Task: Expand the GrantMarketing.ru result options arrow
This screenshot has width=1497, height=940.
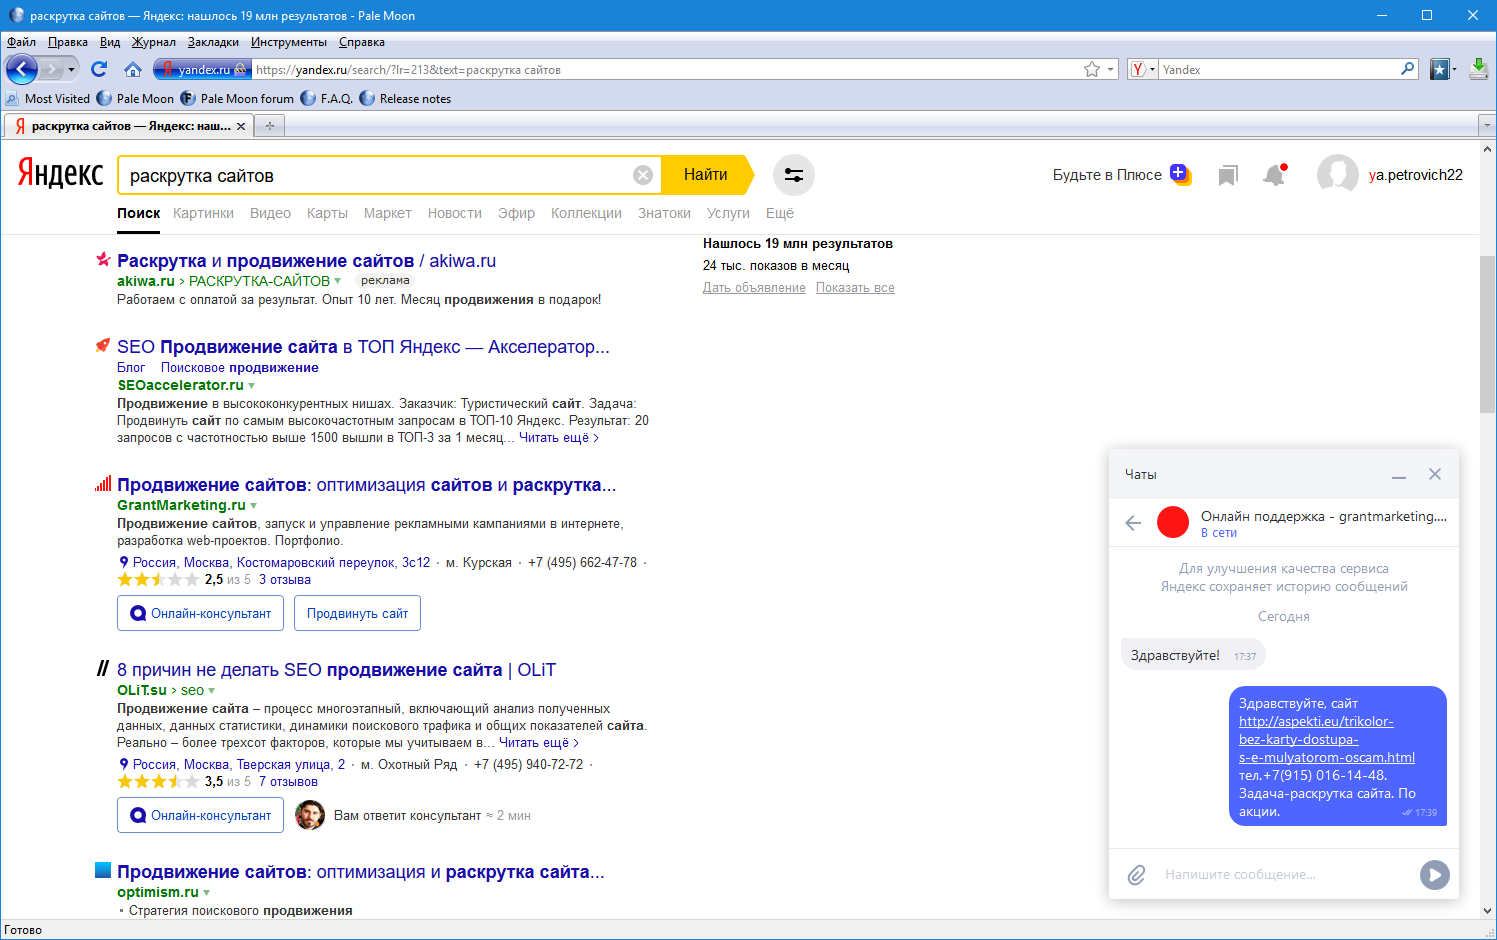Action: click(253, 506)
